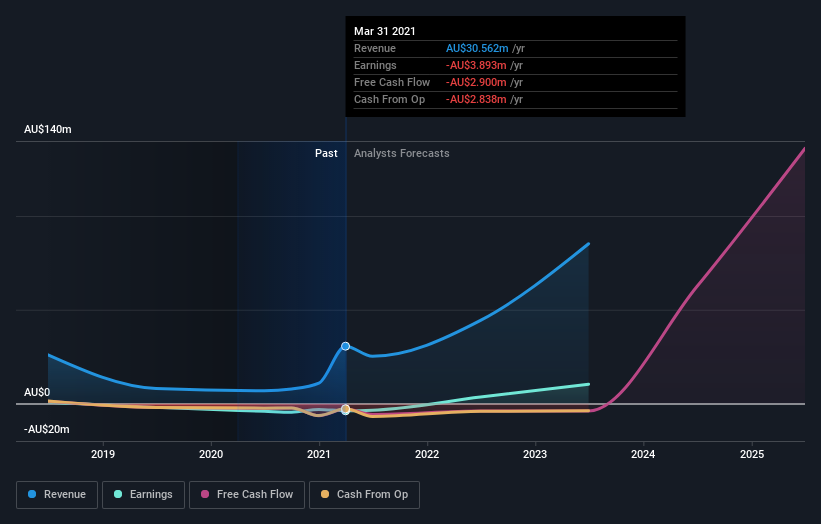Click the blue Revenue legend dot
Screen dimensions: 821x524
tap(32, 494)
